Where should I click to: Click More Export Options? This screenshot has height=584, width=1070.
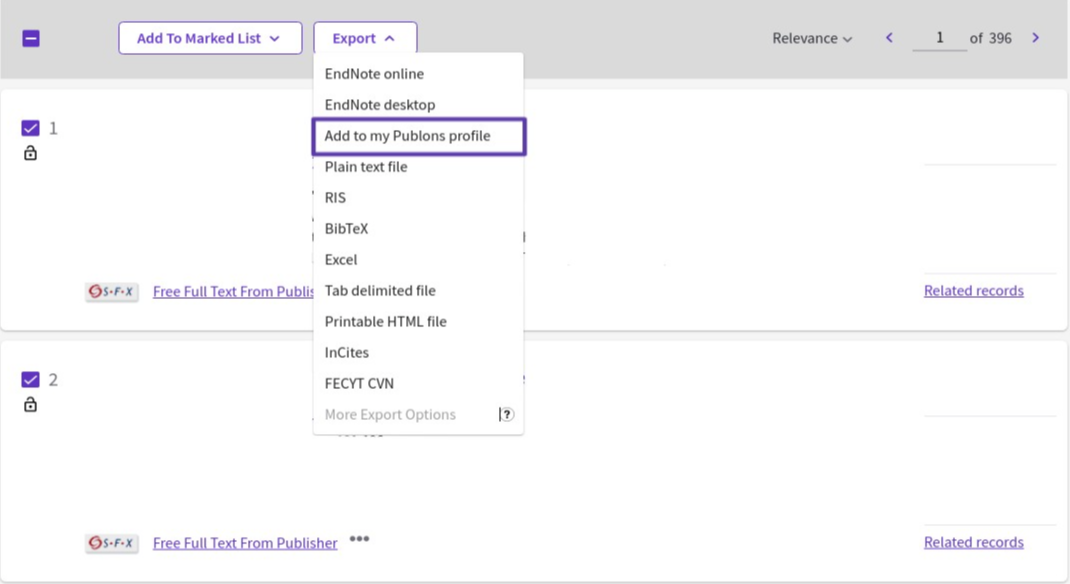[x=390, y=414]
